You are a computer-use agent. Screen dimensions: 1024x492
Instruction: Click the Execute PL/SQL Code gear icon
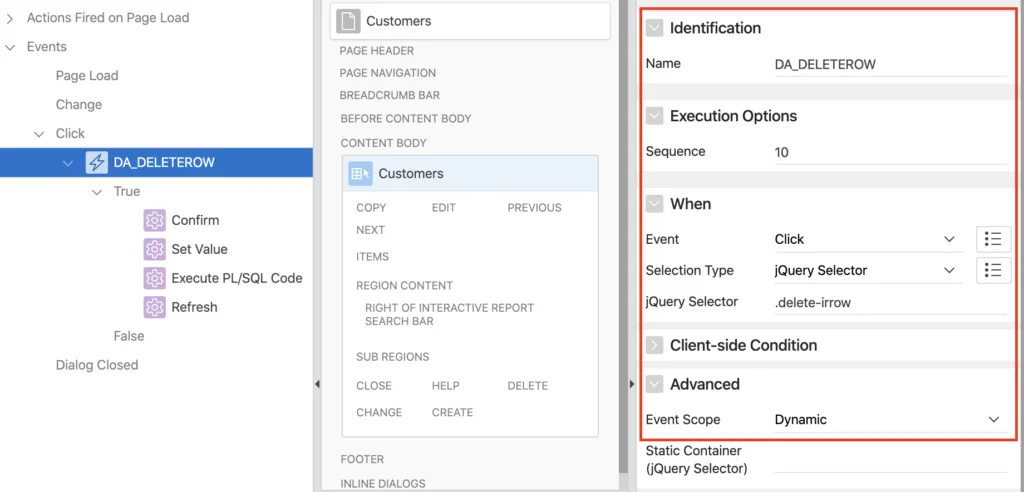[x=155, y=278]
